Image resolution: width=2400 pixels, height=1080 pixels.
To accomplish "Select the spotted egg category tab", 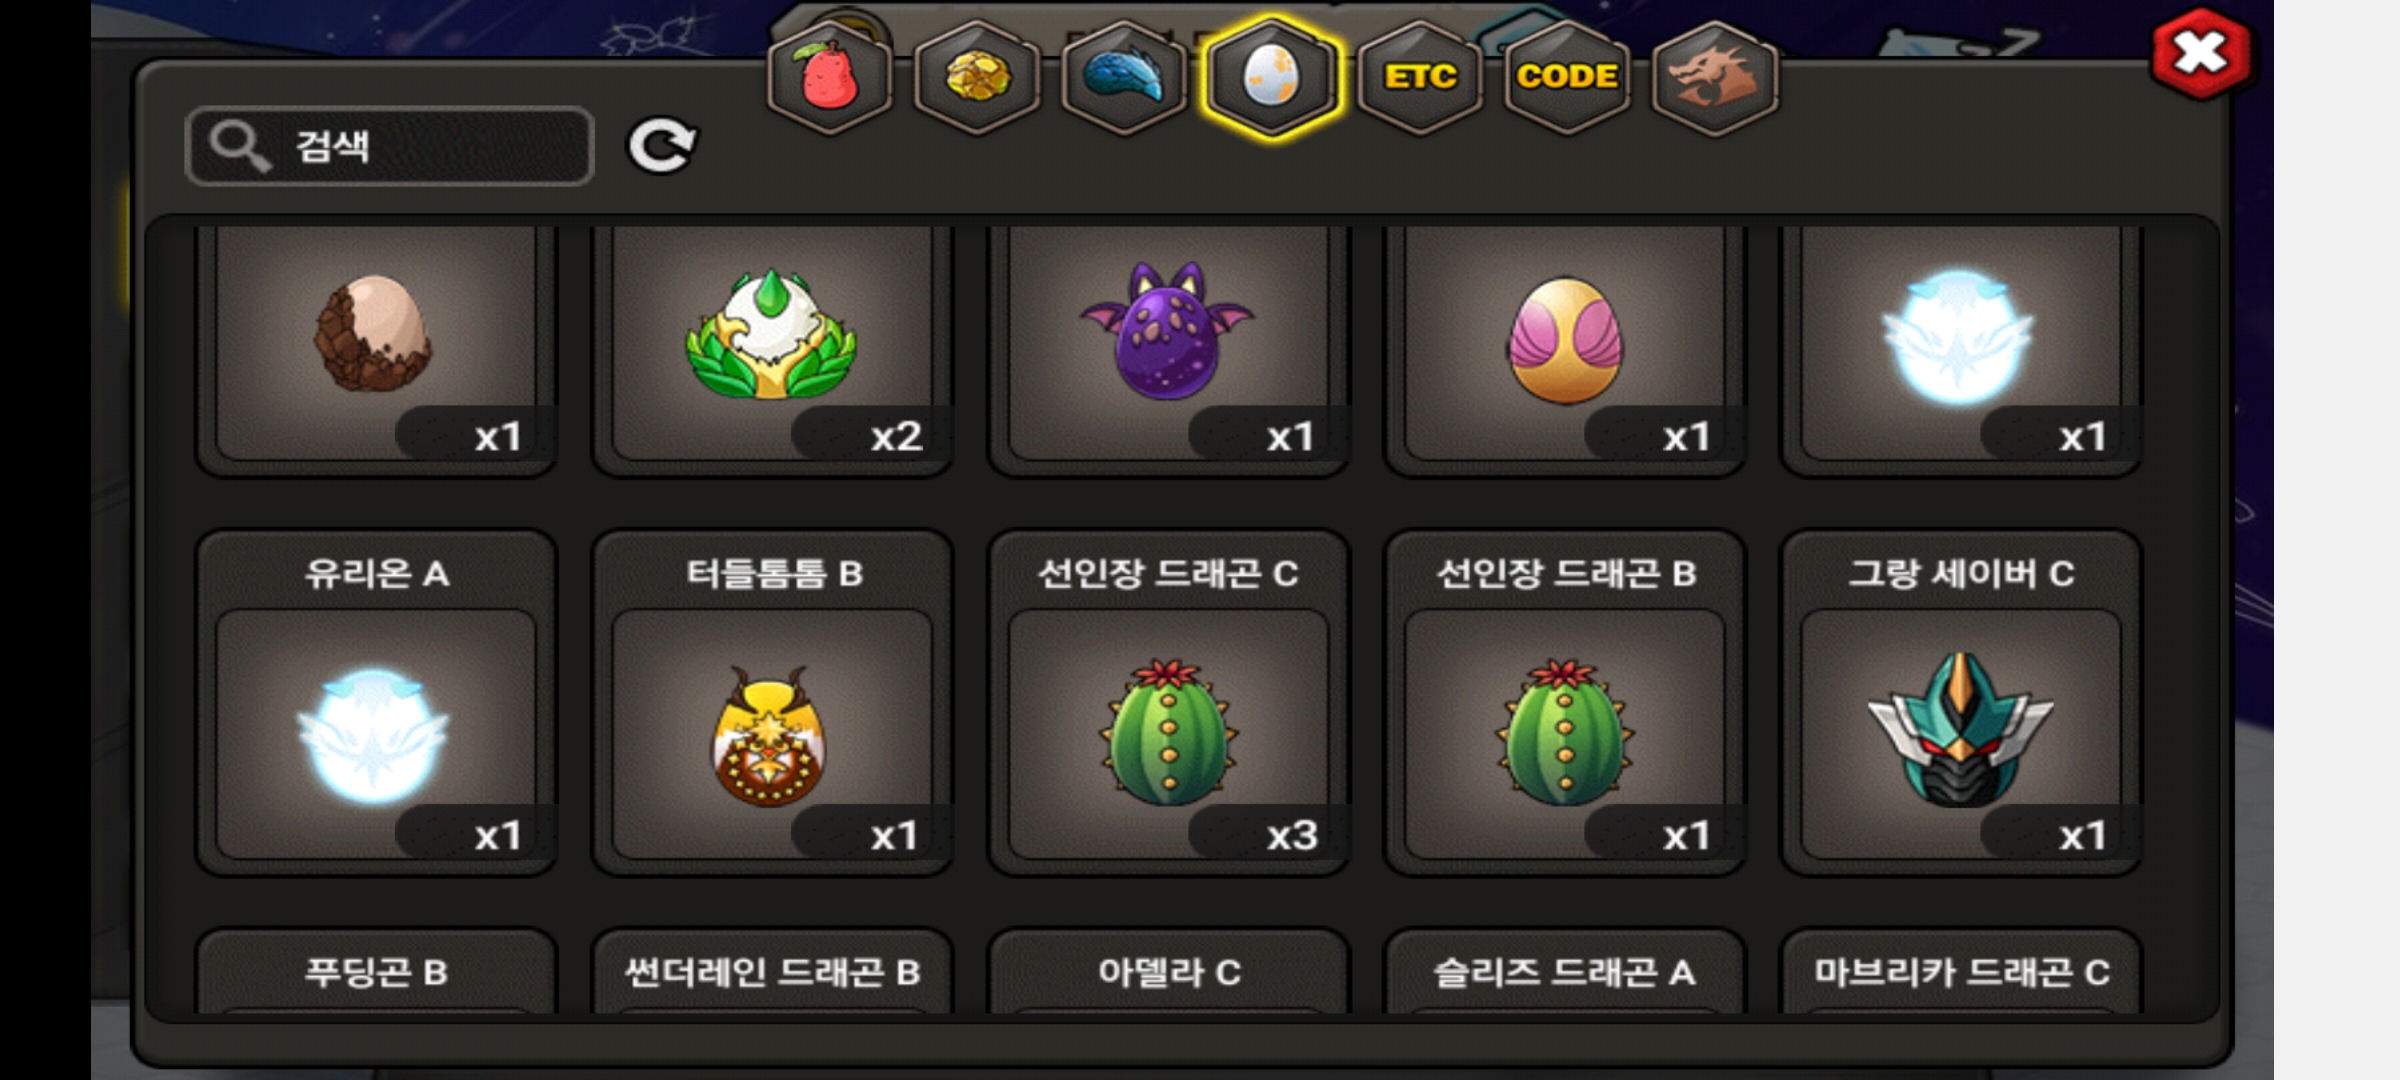I will point(1271,77).
